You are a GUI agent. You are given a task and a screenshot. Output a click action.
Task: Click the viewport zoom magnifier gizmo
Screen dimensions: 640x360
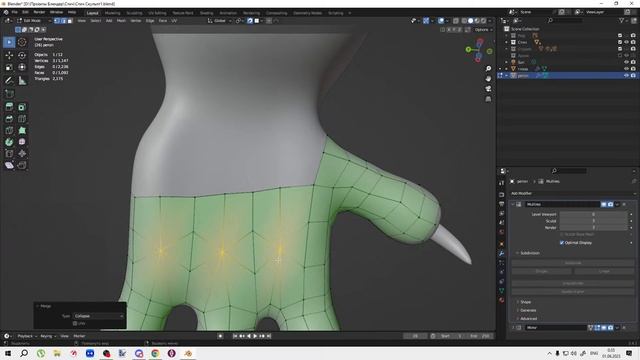click(x=488, y=69)
